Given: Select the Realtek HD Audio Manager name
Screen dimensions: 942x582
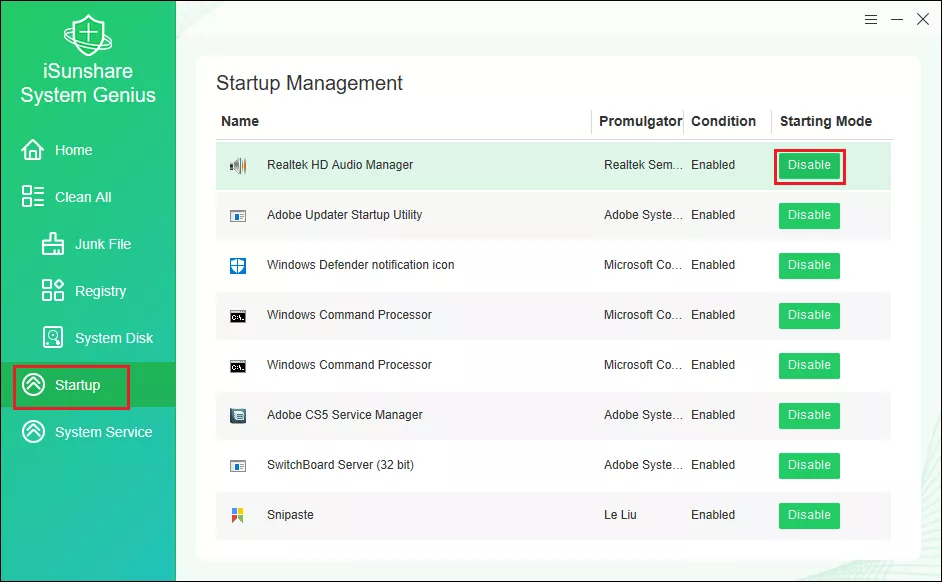Looking at the screenshot, I should [x=340, y=165].
